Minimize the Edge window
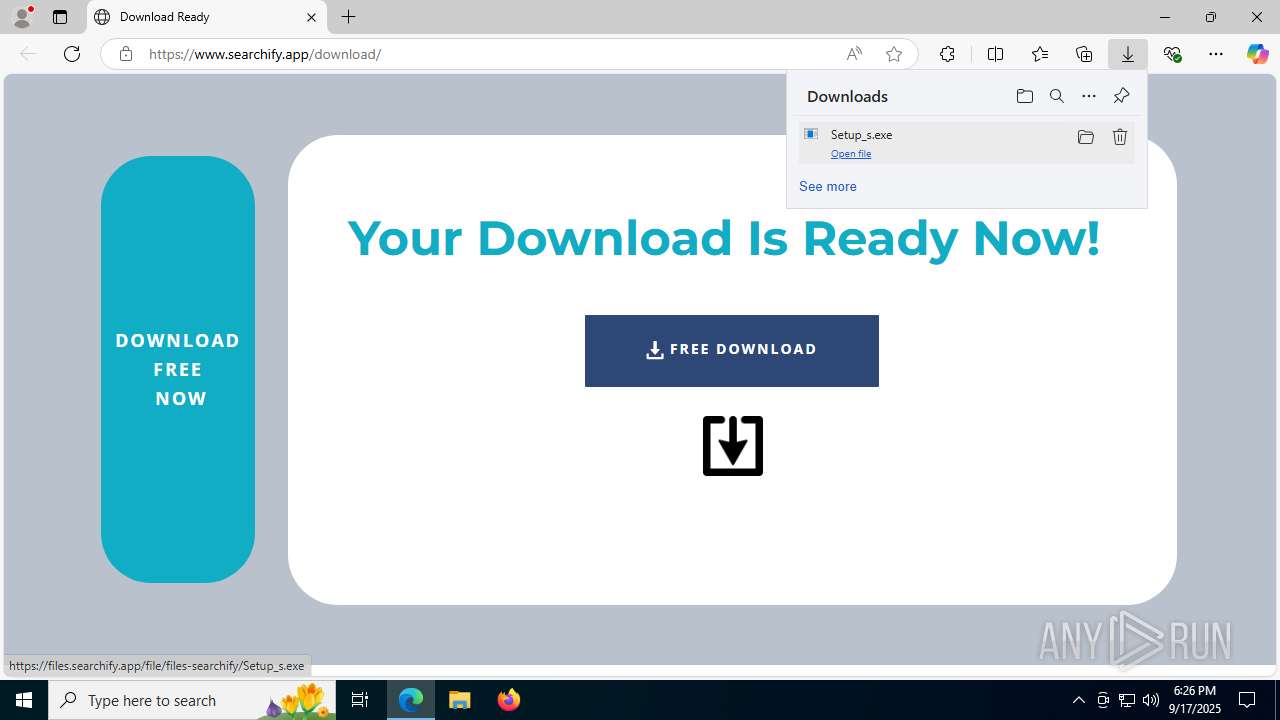This screenshot has height=720, width=1280. click(x=1165, y=17)
